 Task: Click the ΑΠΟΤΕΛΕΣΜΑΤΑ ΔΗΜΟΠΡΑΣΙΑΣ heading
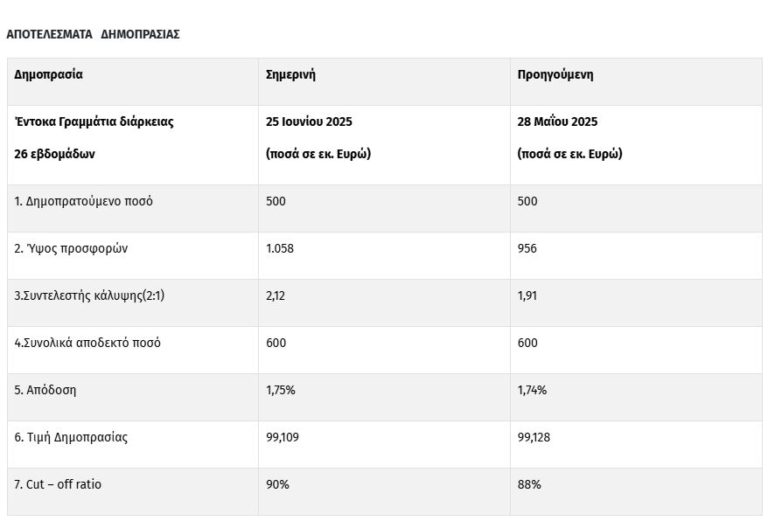[93, 34]
